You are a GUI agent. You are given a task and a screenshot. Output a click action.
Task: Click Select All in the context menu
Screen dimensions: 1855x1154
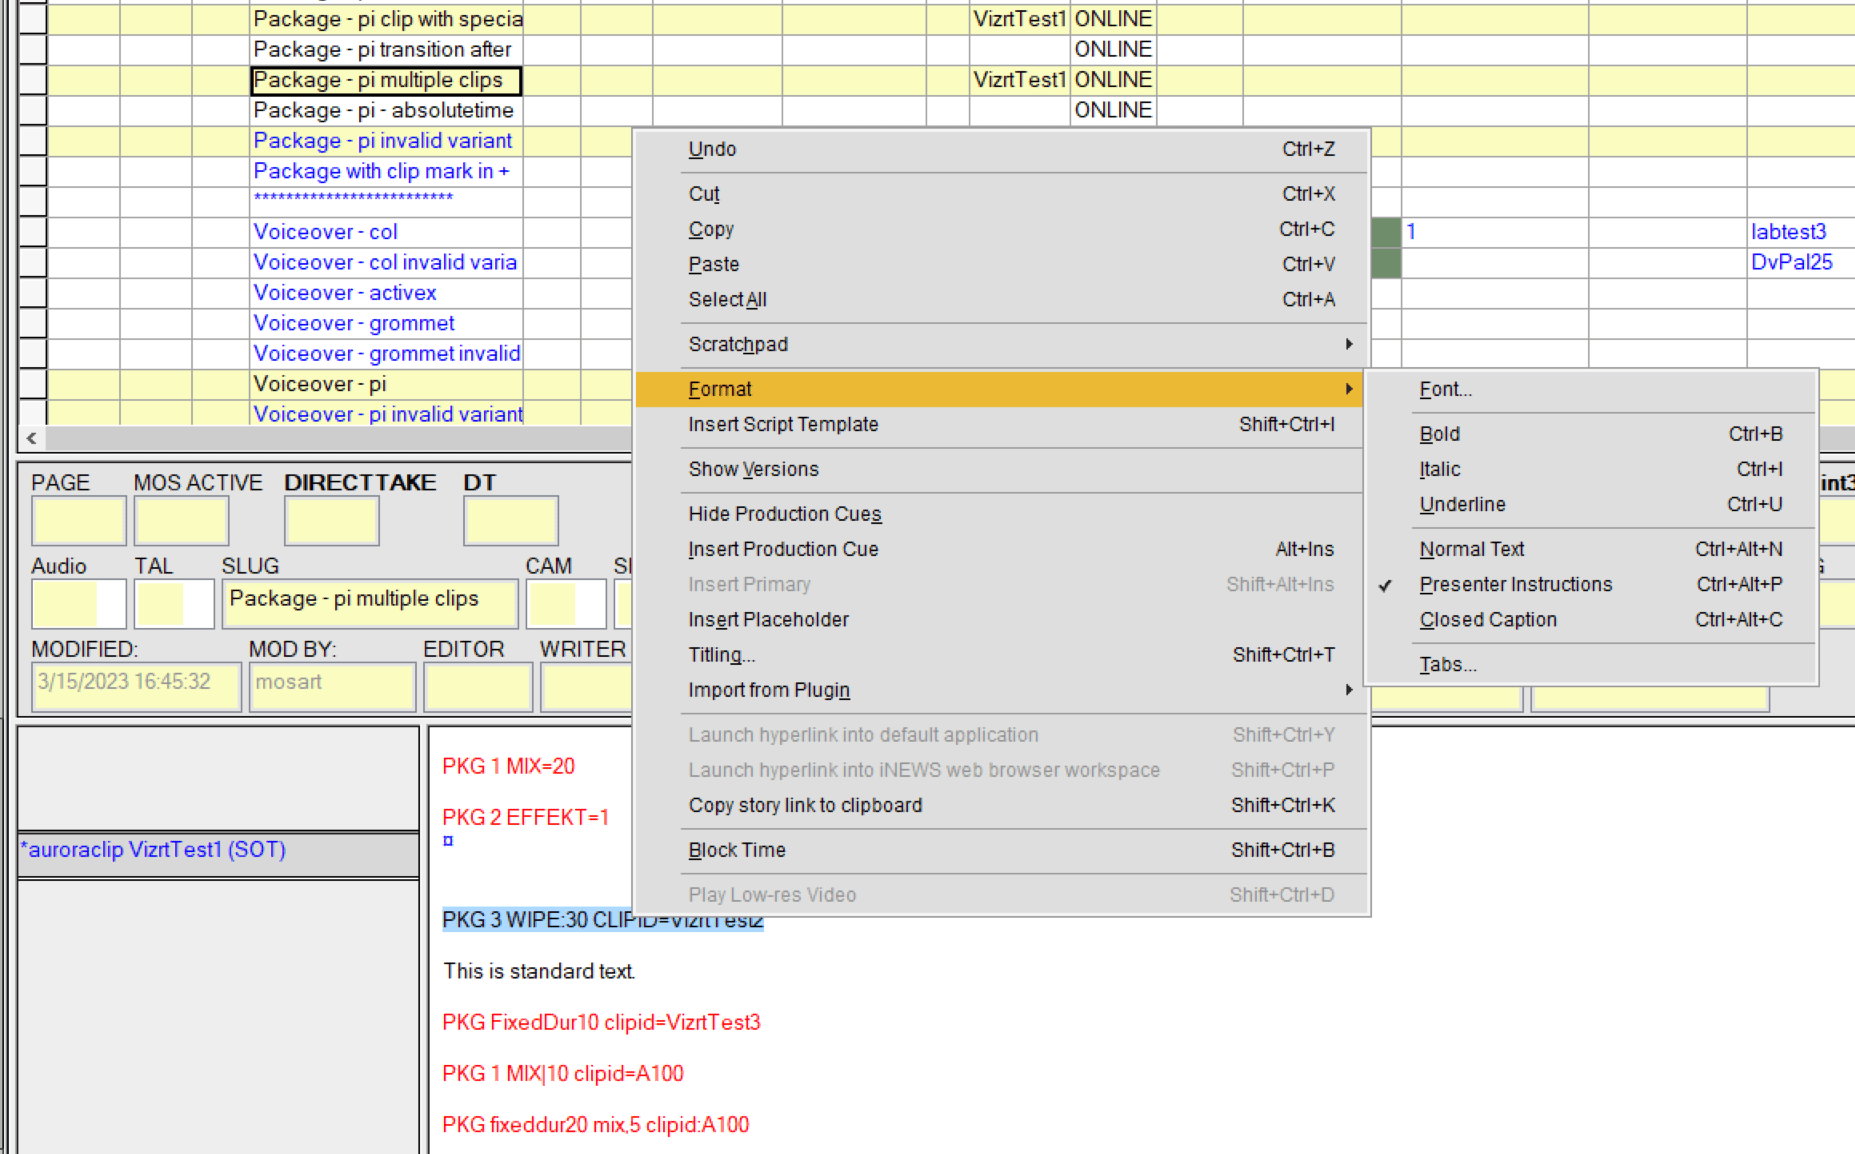tap(727, 299)
